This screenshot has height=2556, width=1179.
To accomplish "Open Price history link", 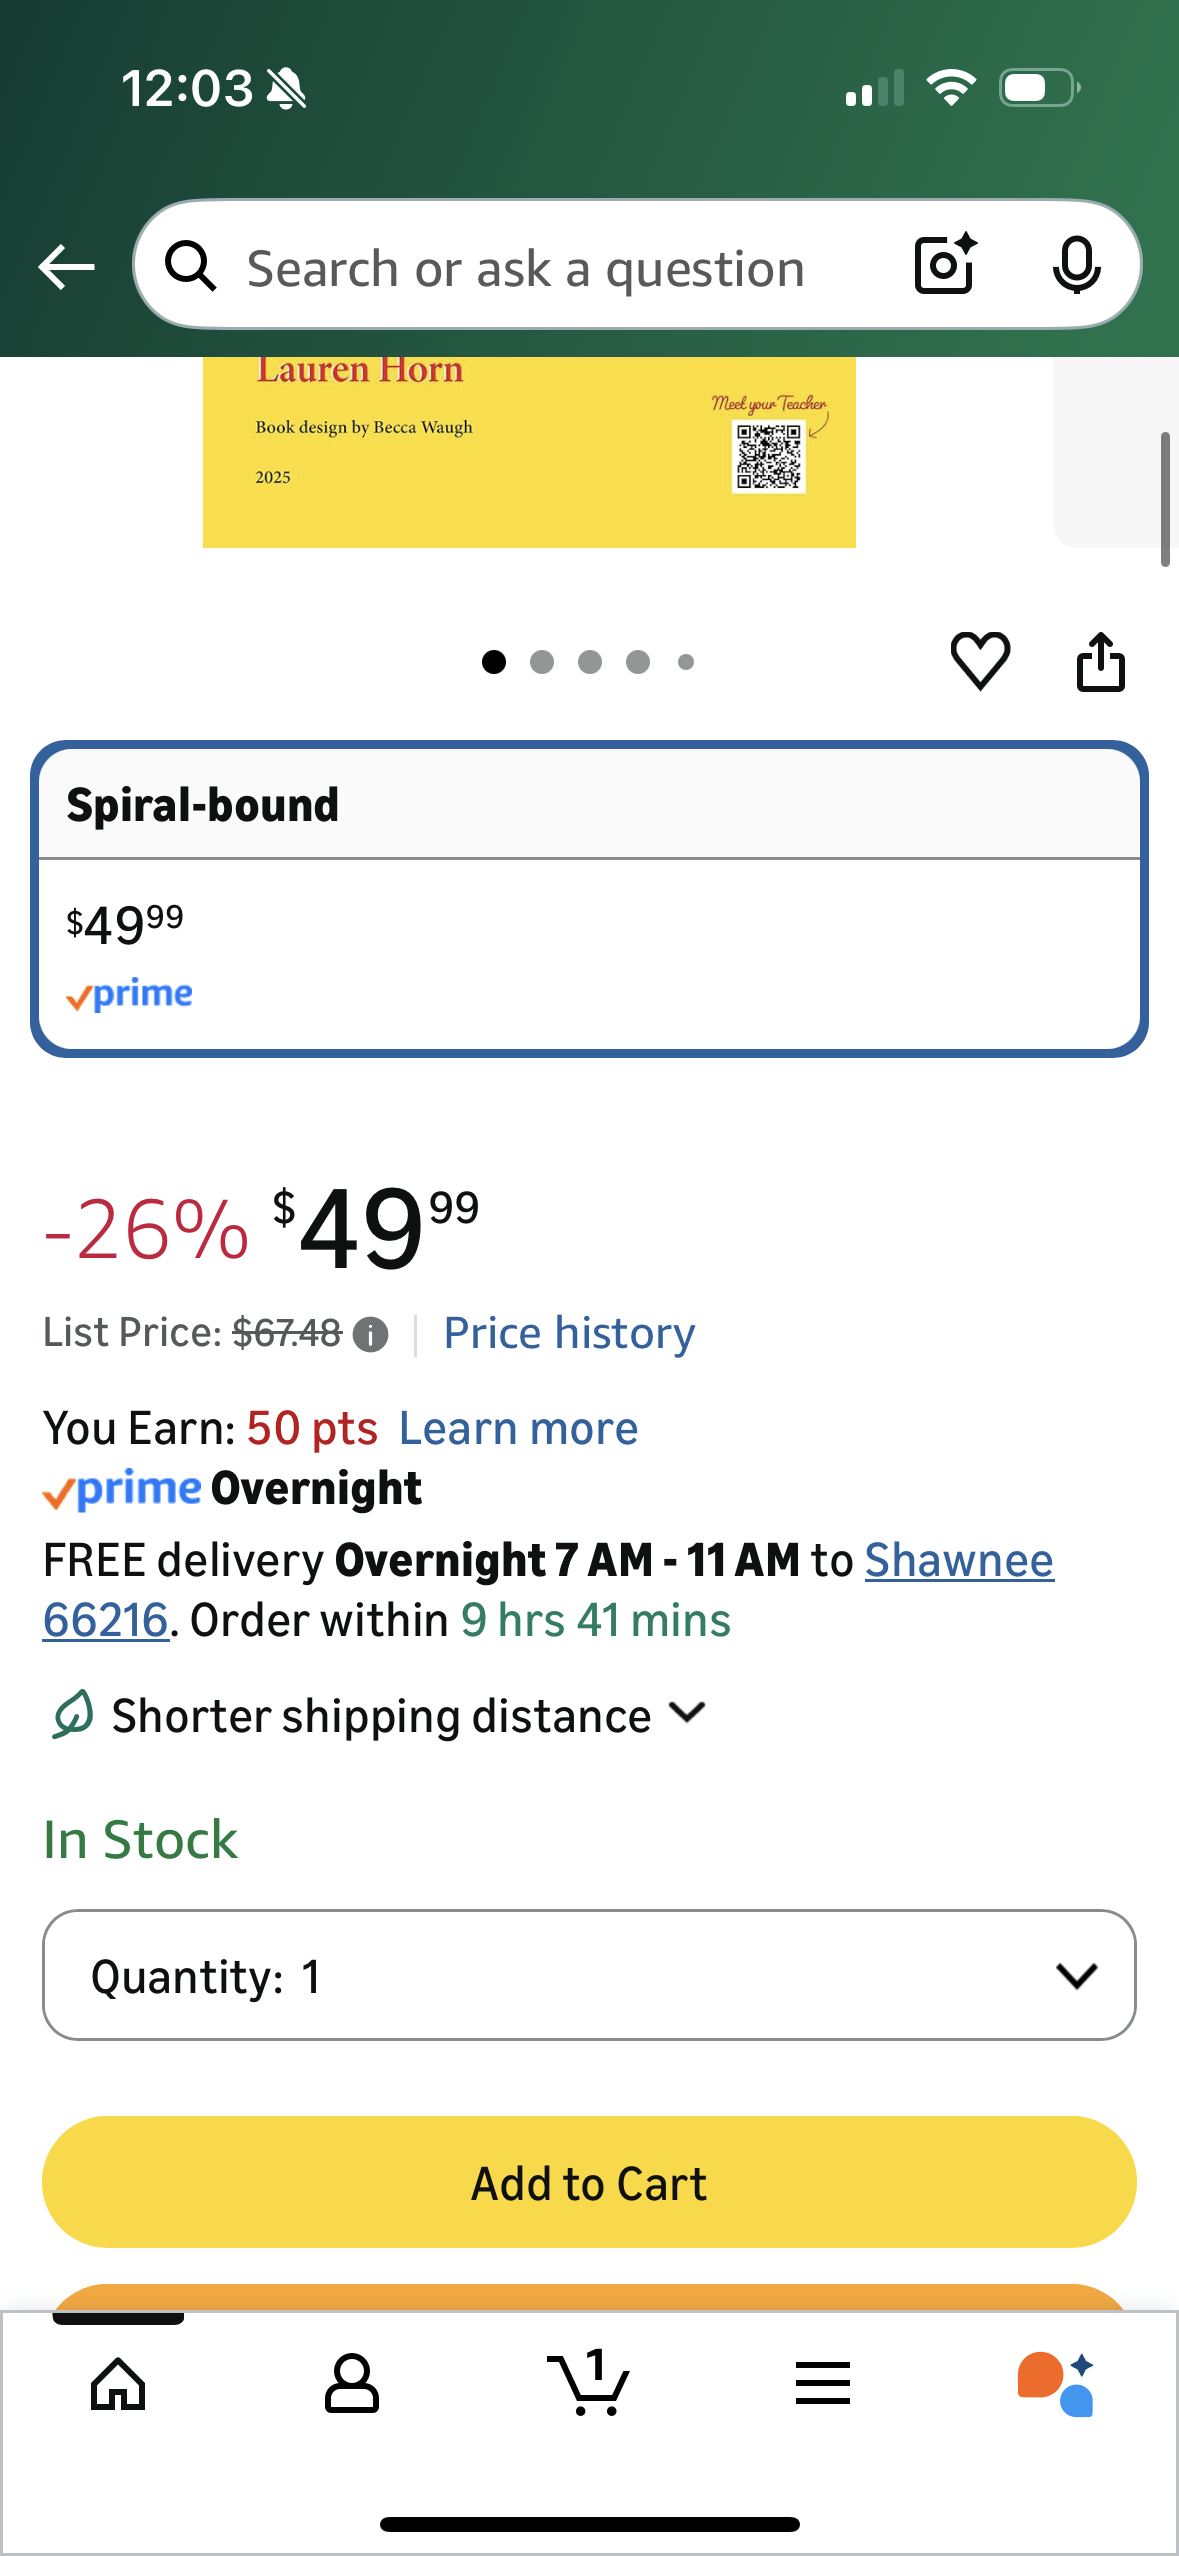I will 569,1333.
